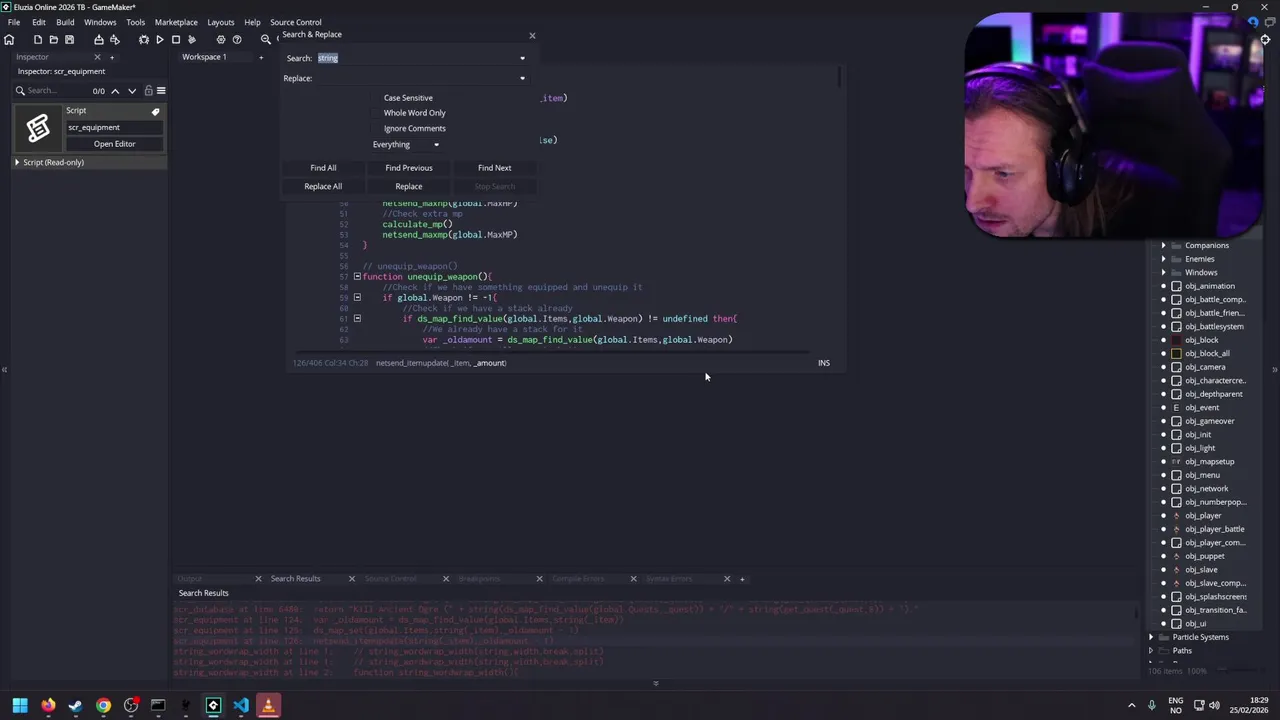Viewport: 1280px width, 720px height.
Task: Open the Everything scope dropdown
Action: (x=406, y=144)
